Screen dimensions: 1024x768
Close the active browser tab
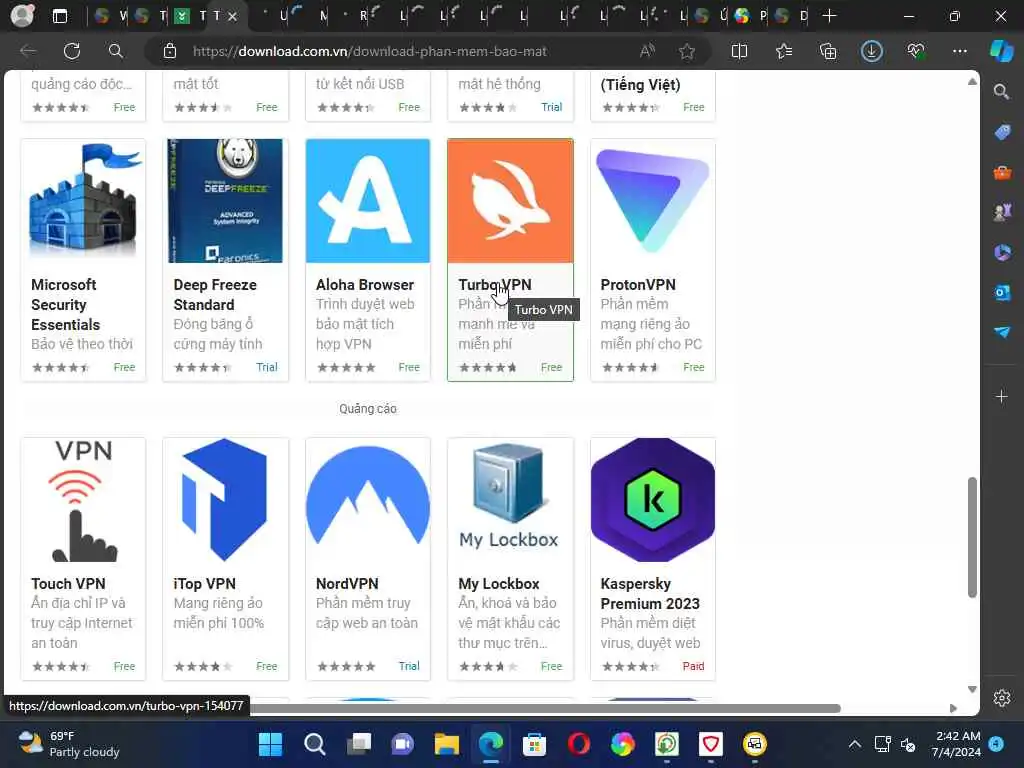[232, 16]
